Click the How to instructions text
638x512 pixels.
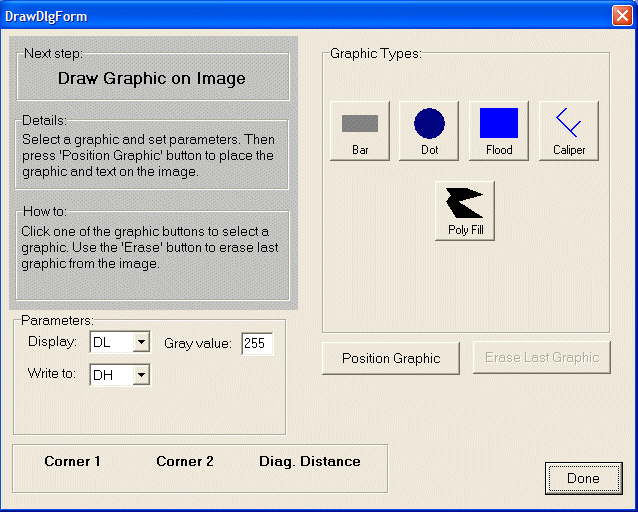[150, 248]
